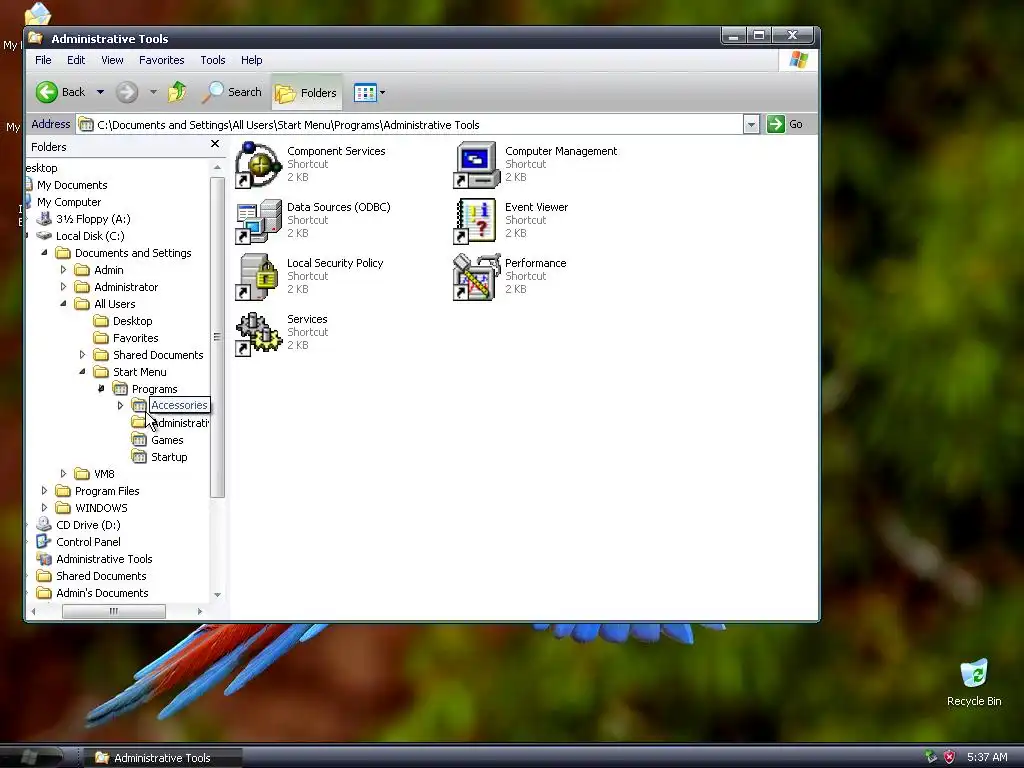Viewport: 1024px width, 768px height.
Task: Select the Data Sources (ODBC) icon
Action: point(258,221)
